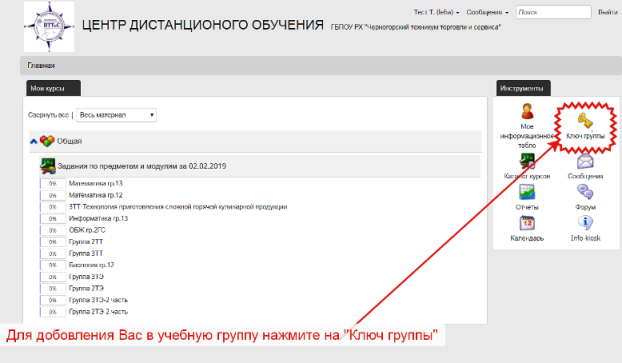This screenshot has height=363, width=622.
Task: Open the Каталог курсов icon
Action: (527, 161)
